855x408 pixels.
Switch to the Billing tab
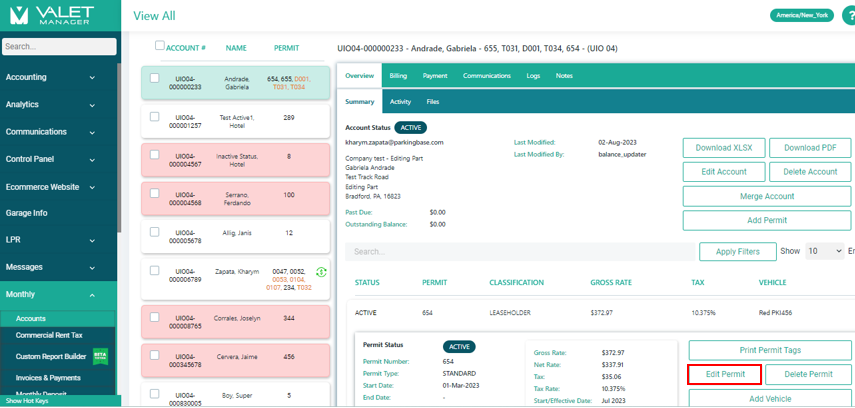(398, 75)
